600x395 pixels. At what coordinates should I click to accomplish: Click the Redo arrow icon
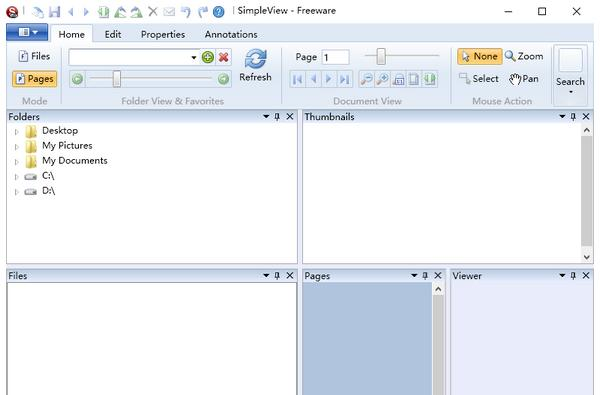202,12
